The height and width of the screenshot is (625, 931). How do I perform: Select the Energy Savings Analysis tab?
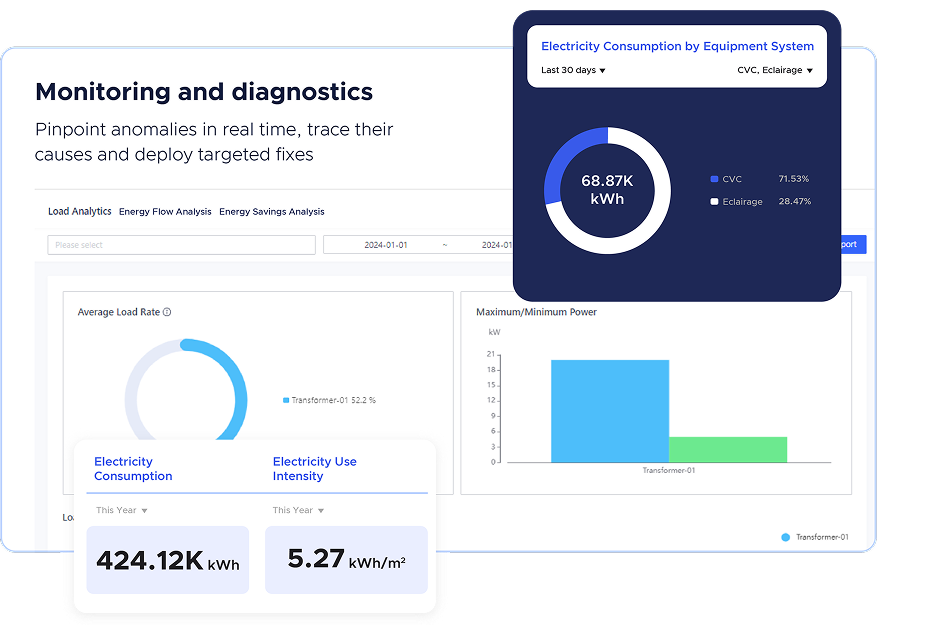tap(271, 212)
